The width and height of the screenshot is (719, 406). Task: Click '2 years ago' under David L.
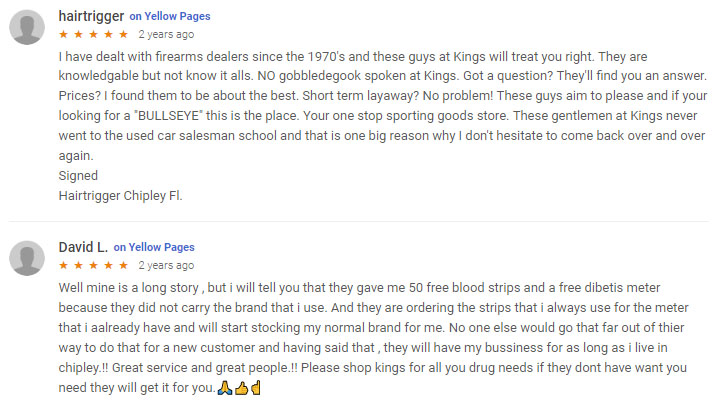tap(166, 265)
